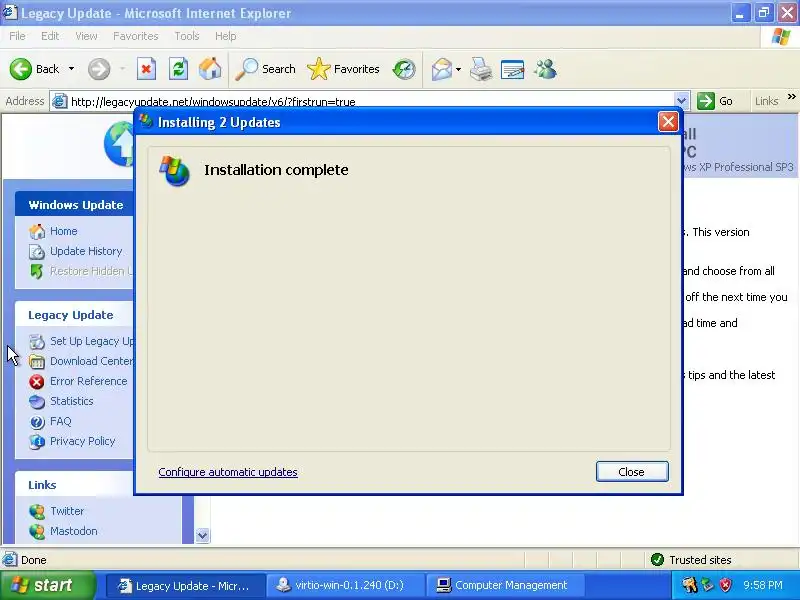Open the Edit menu
The width and height of the screenshot is (800, 600).
50,36
